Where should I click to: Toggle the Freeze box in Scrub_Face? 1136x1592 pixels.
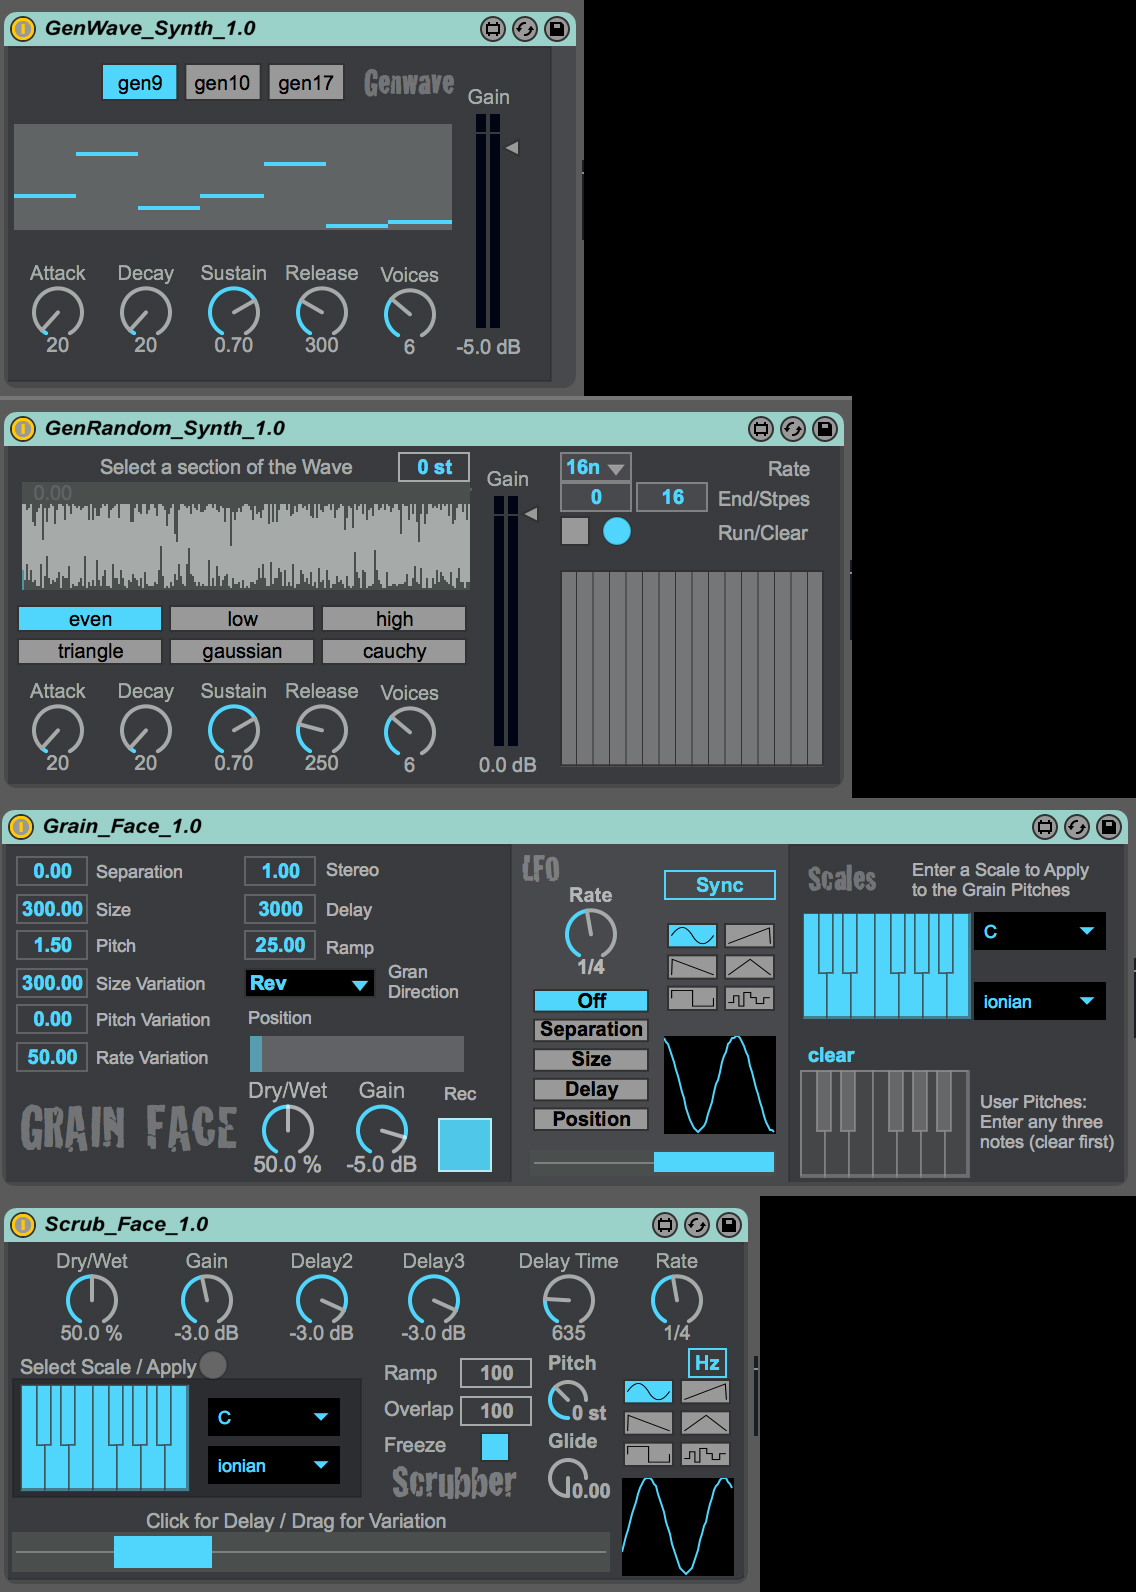(495, 1446)
